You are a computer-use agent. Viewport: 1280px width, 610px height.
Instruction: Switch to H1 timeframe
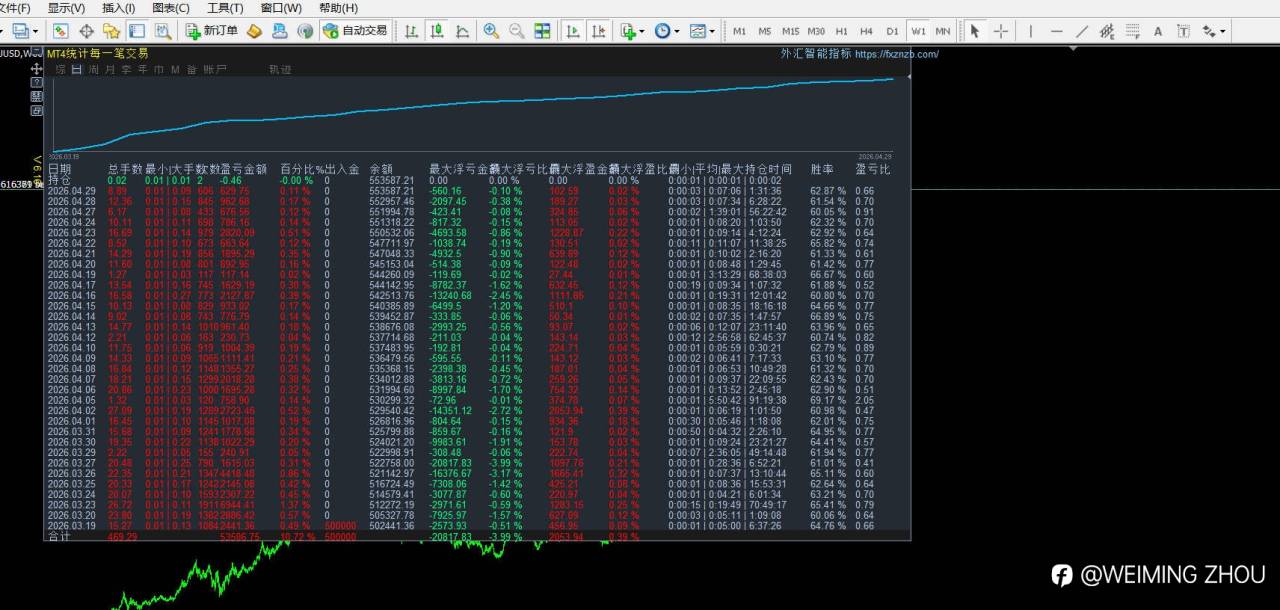click(x=841, y=31)
